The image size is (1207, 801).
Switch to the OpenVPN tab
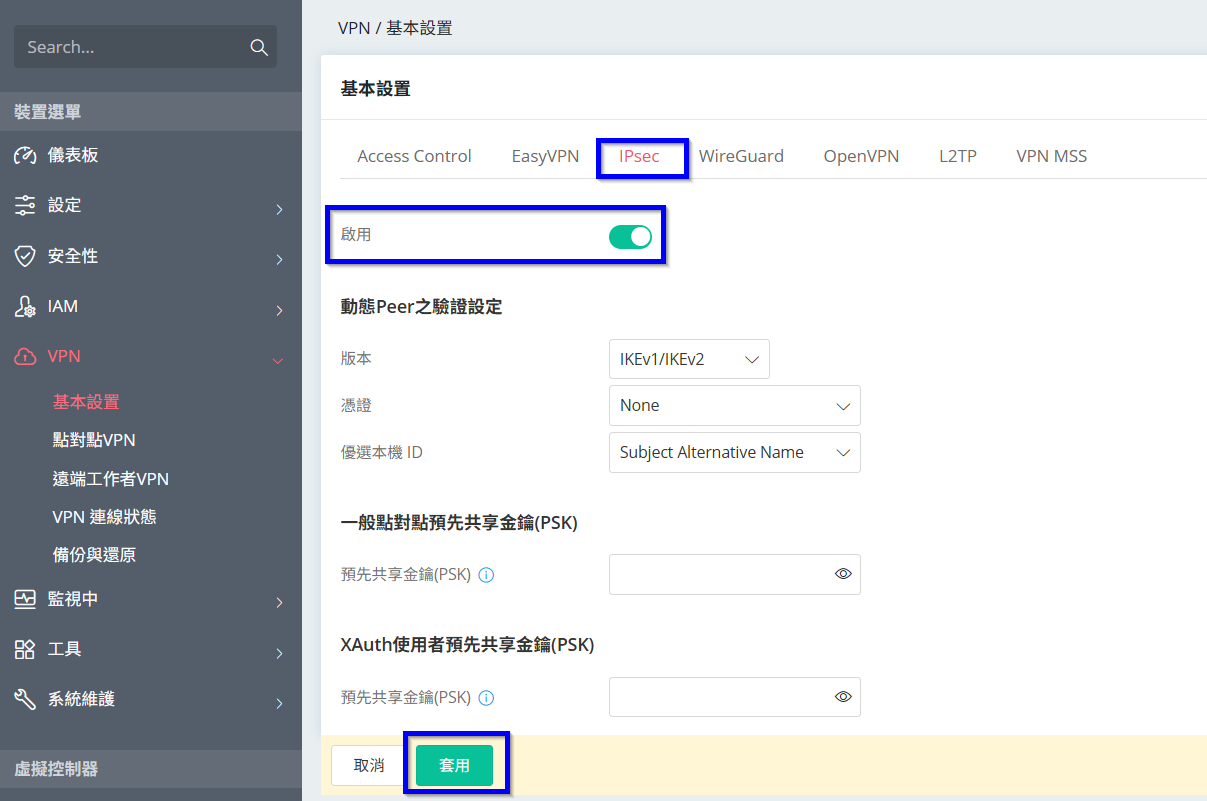coord(861,156)
